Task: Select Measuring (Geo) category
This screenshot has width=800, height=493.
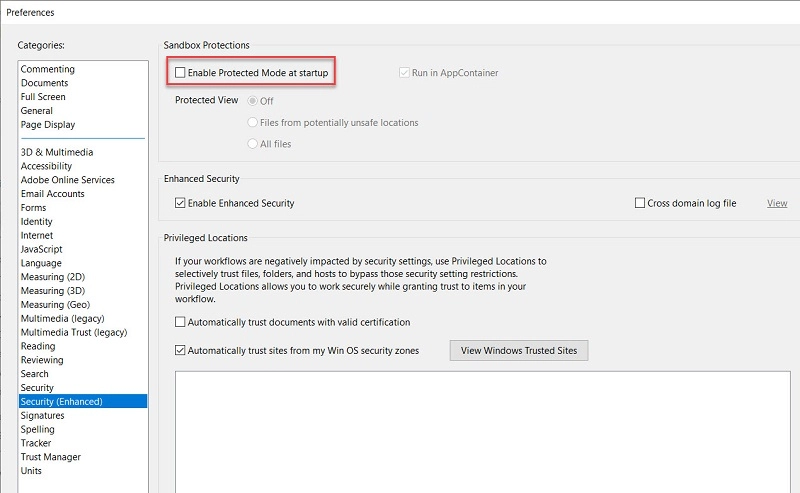Action: [55, 305]
